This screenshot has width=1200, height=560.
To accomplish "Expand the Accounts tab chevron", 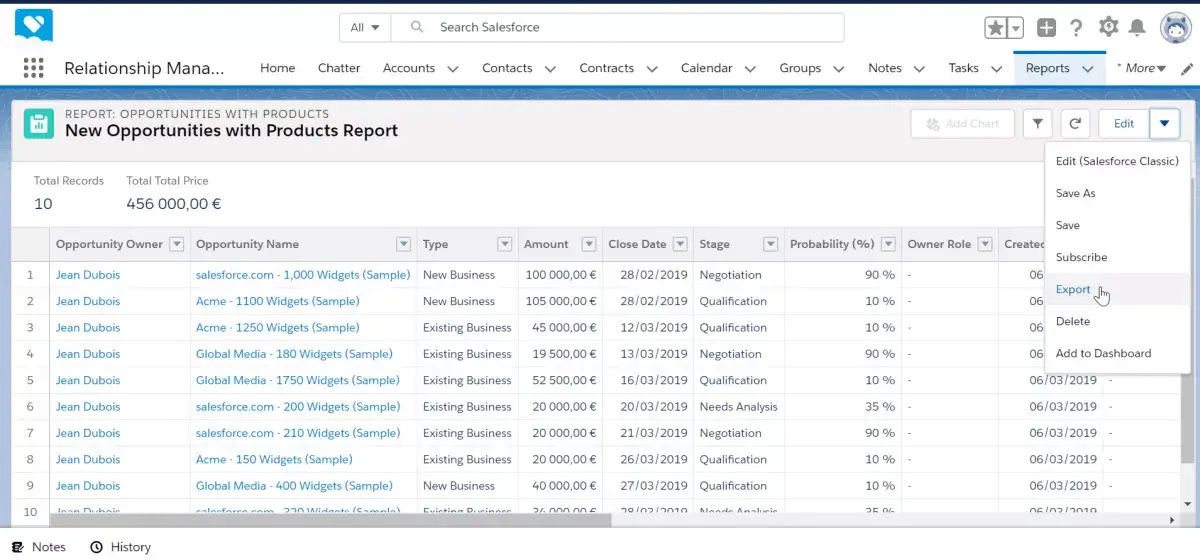I will [453, 69].
